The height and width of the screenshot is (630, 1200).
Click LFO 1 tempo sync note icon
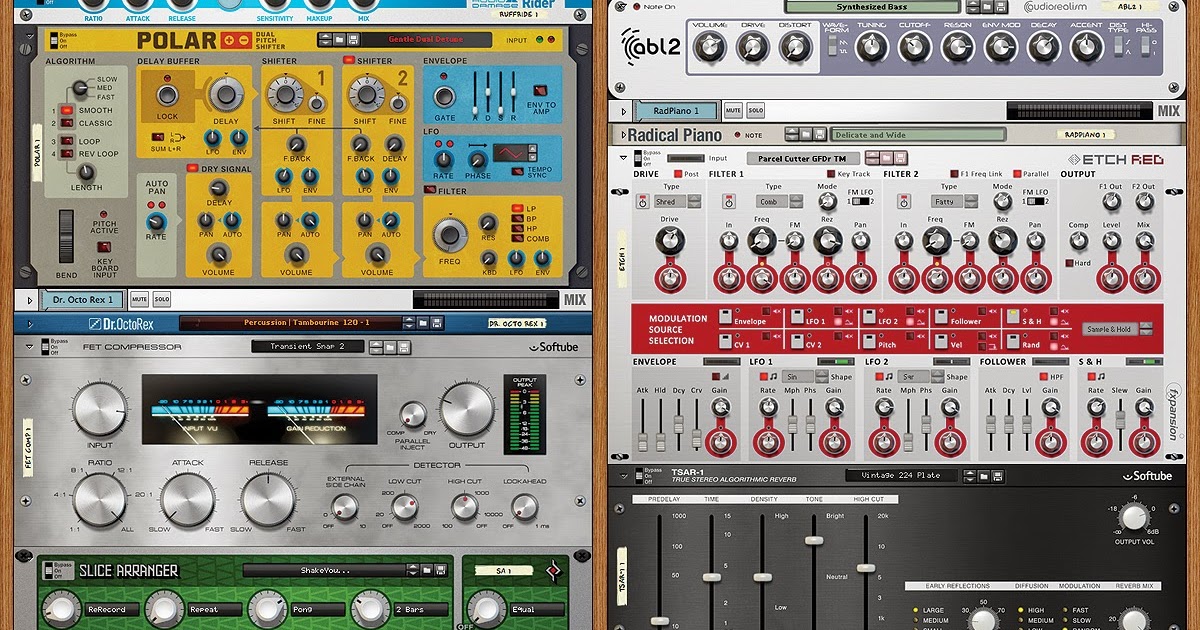point(773,376)
